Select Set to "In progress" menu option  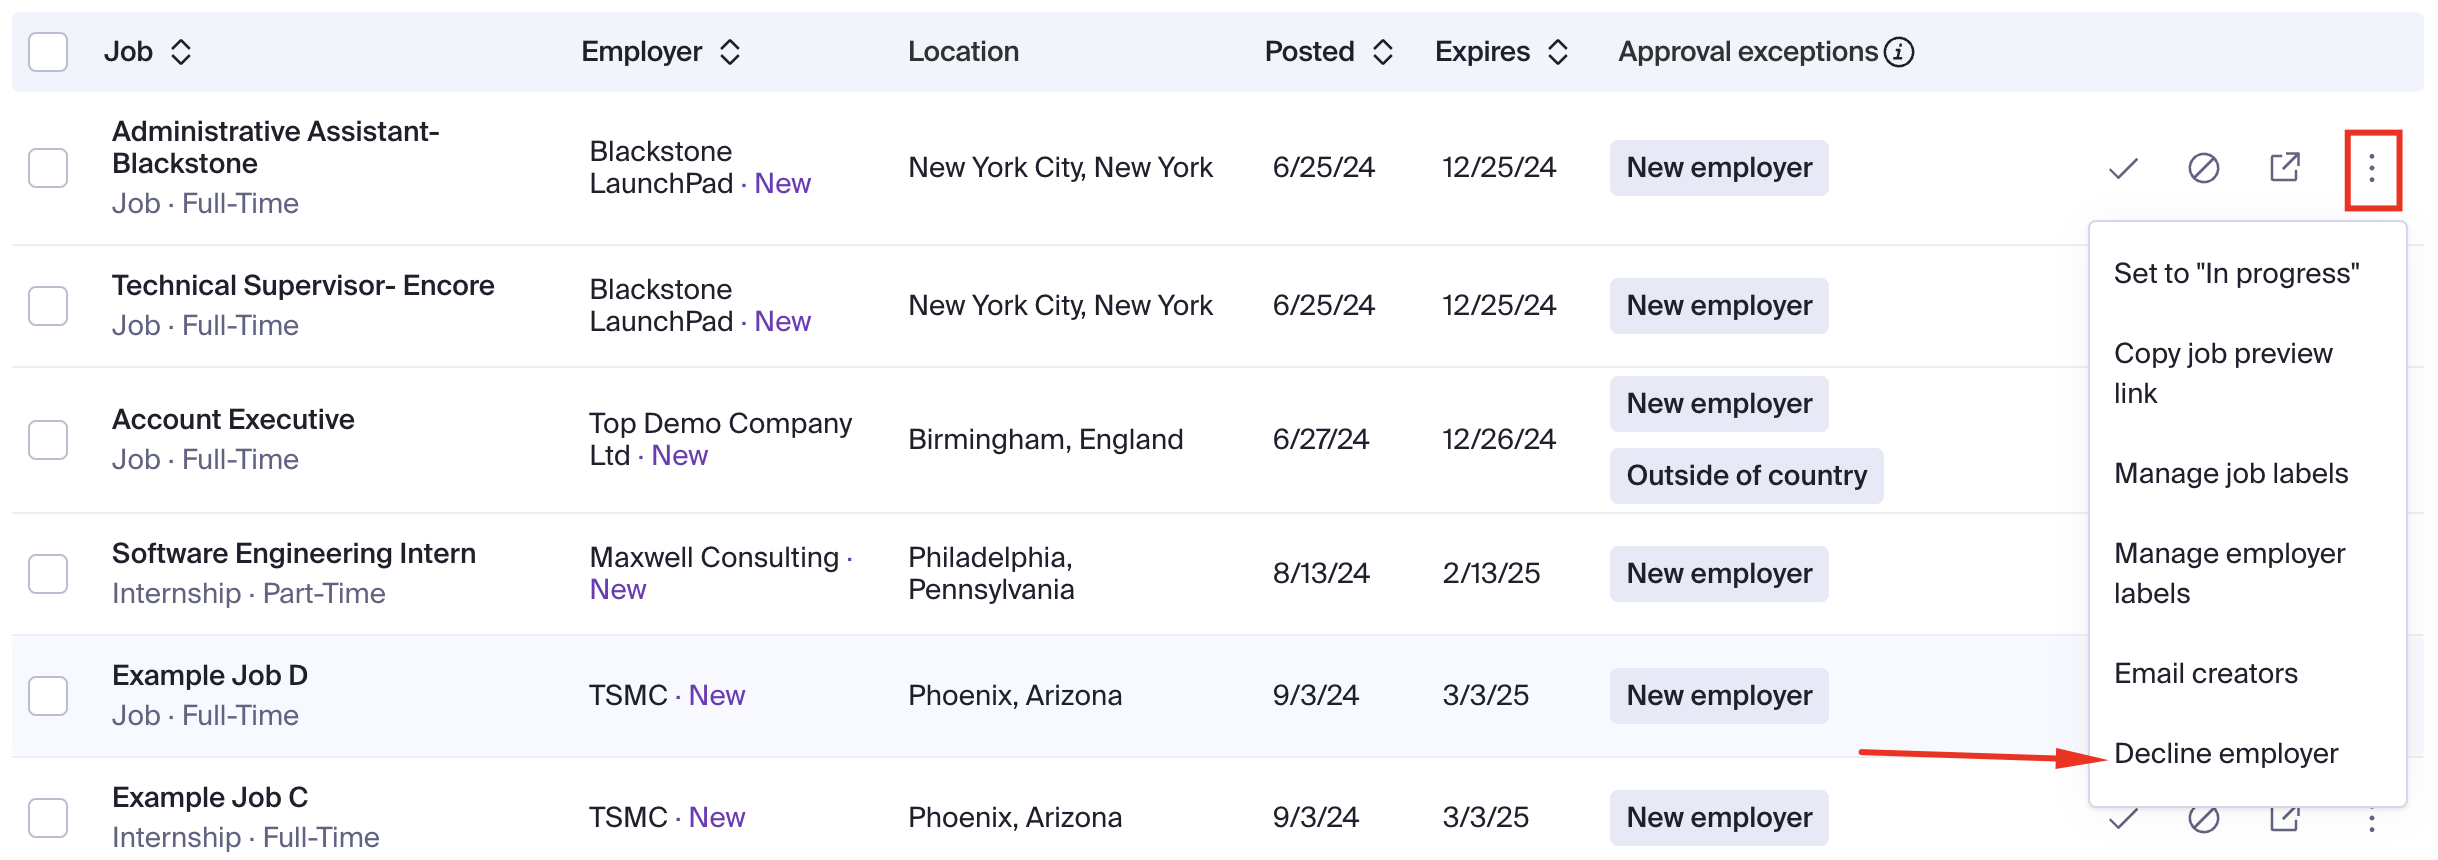point(2237,274)
